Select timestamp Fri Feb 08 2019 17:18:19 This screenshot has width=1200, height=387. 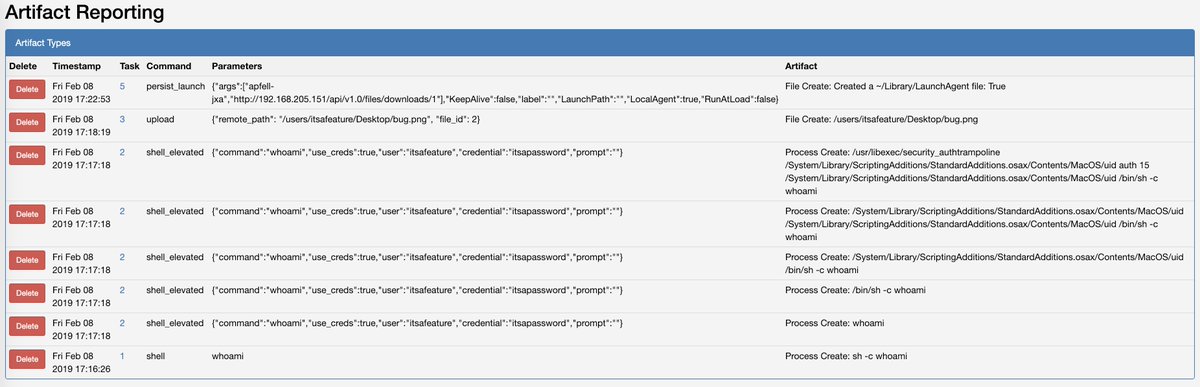[x=80, y=125]
